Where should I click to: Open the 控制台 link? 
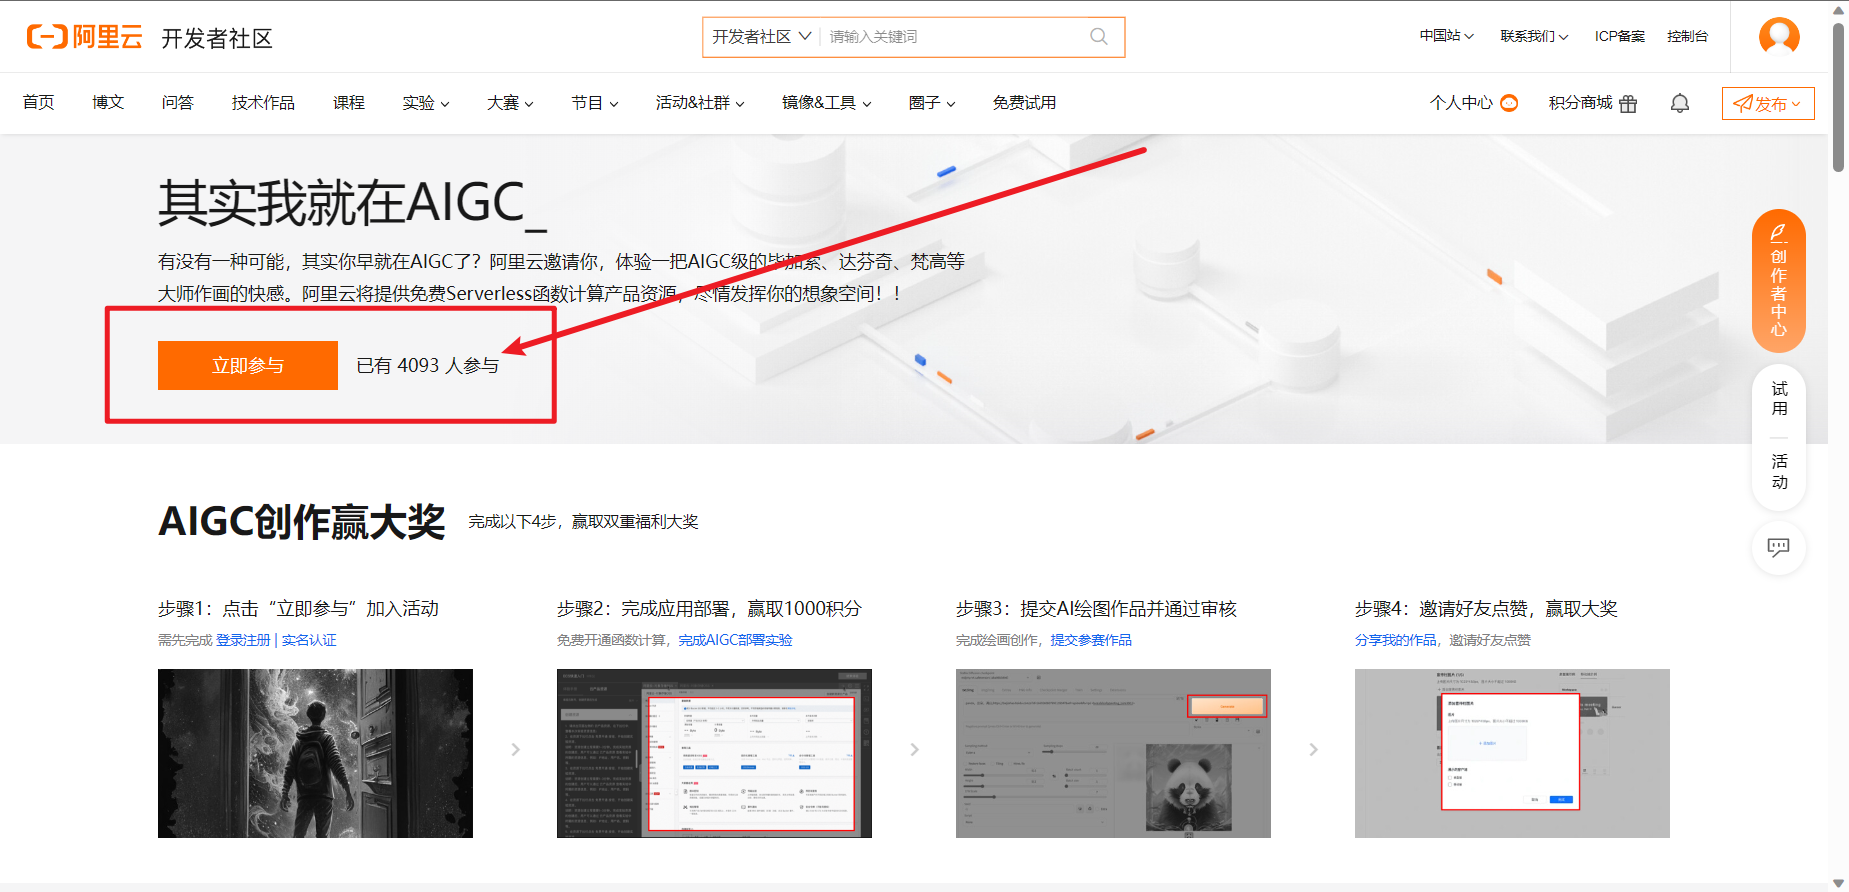tap(1687, 36)
